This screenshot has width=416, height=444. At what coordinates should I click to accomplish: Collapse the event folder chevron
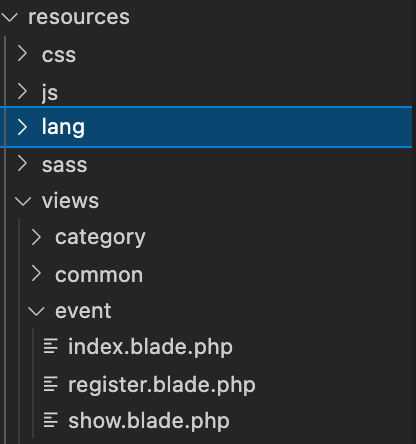[36, 311]
